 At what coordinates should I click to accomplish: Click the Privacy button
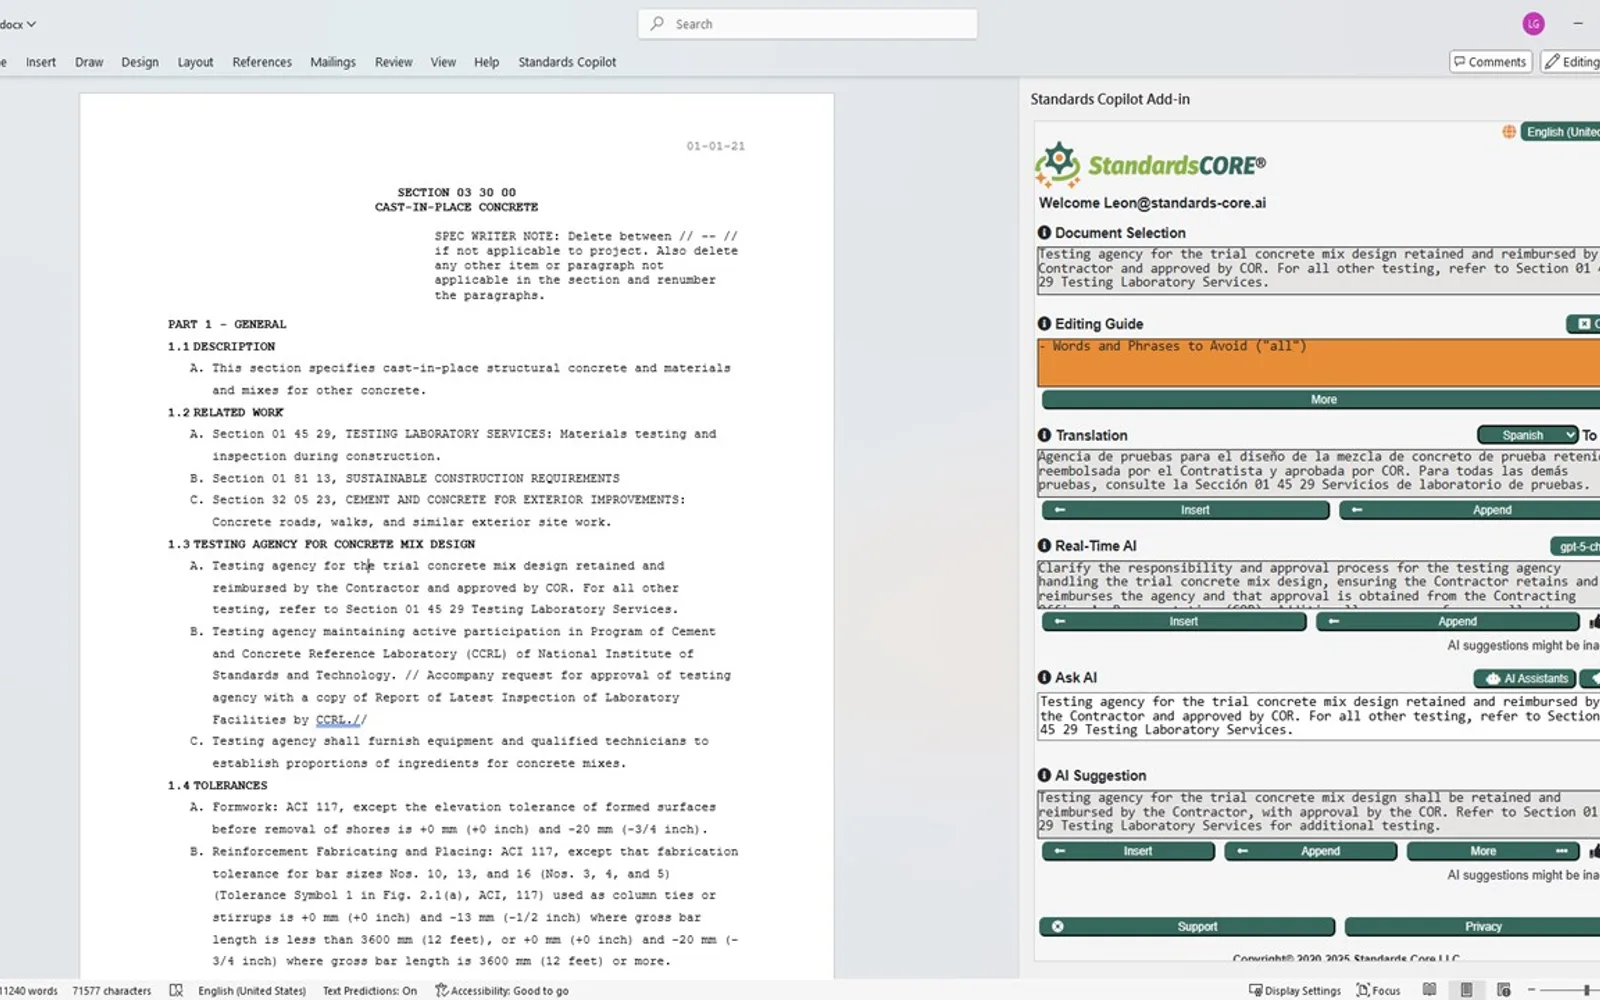[1472, 926]
